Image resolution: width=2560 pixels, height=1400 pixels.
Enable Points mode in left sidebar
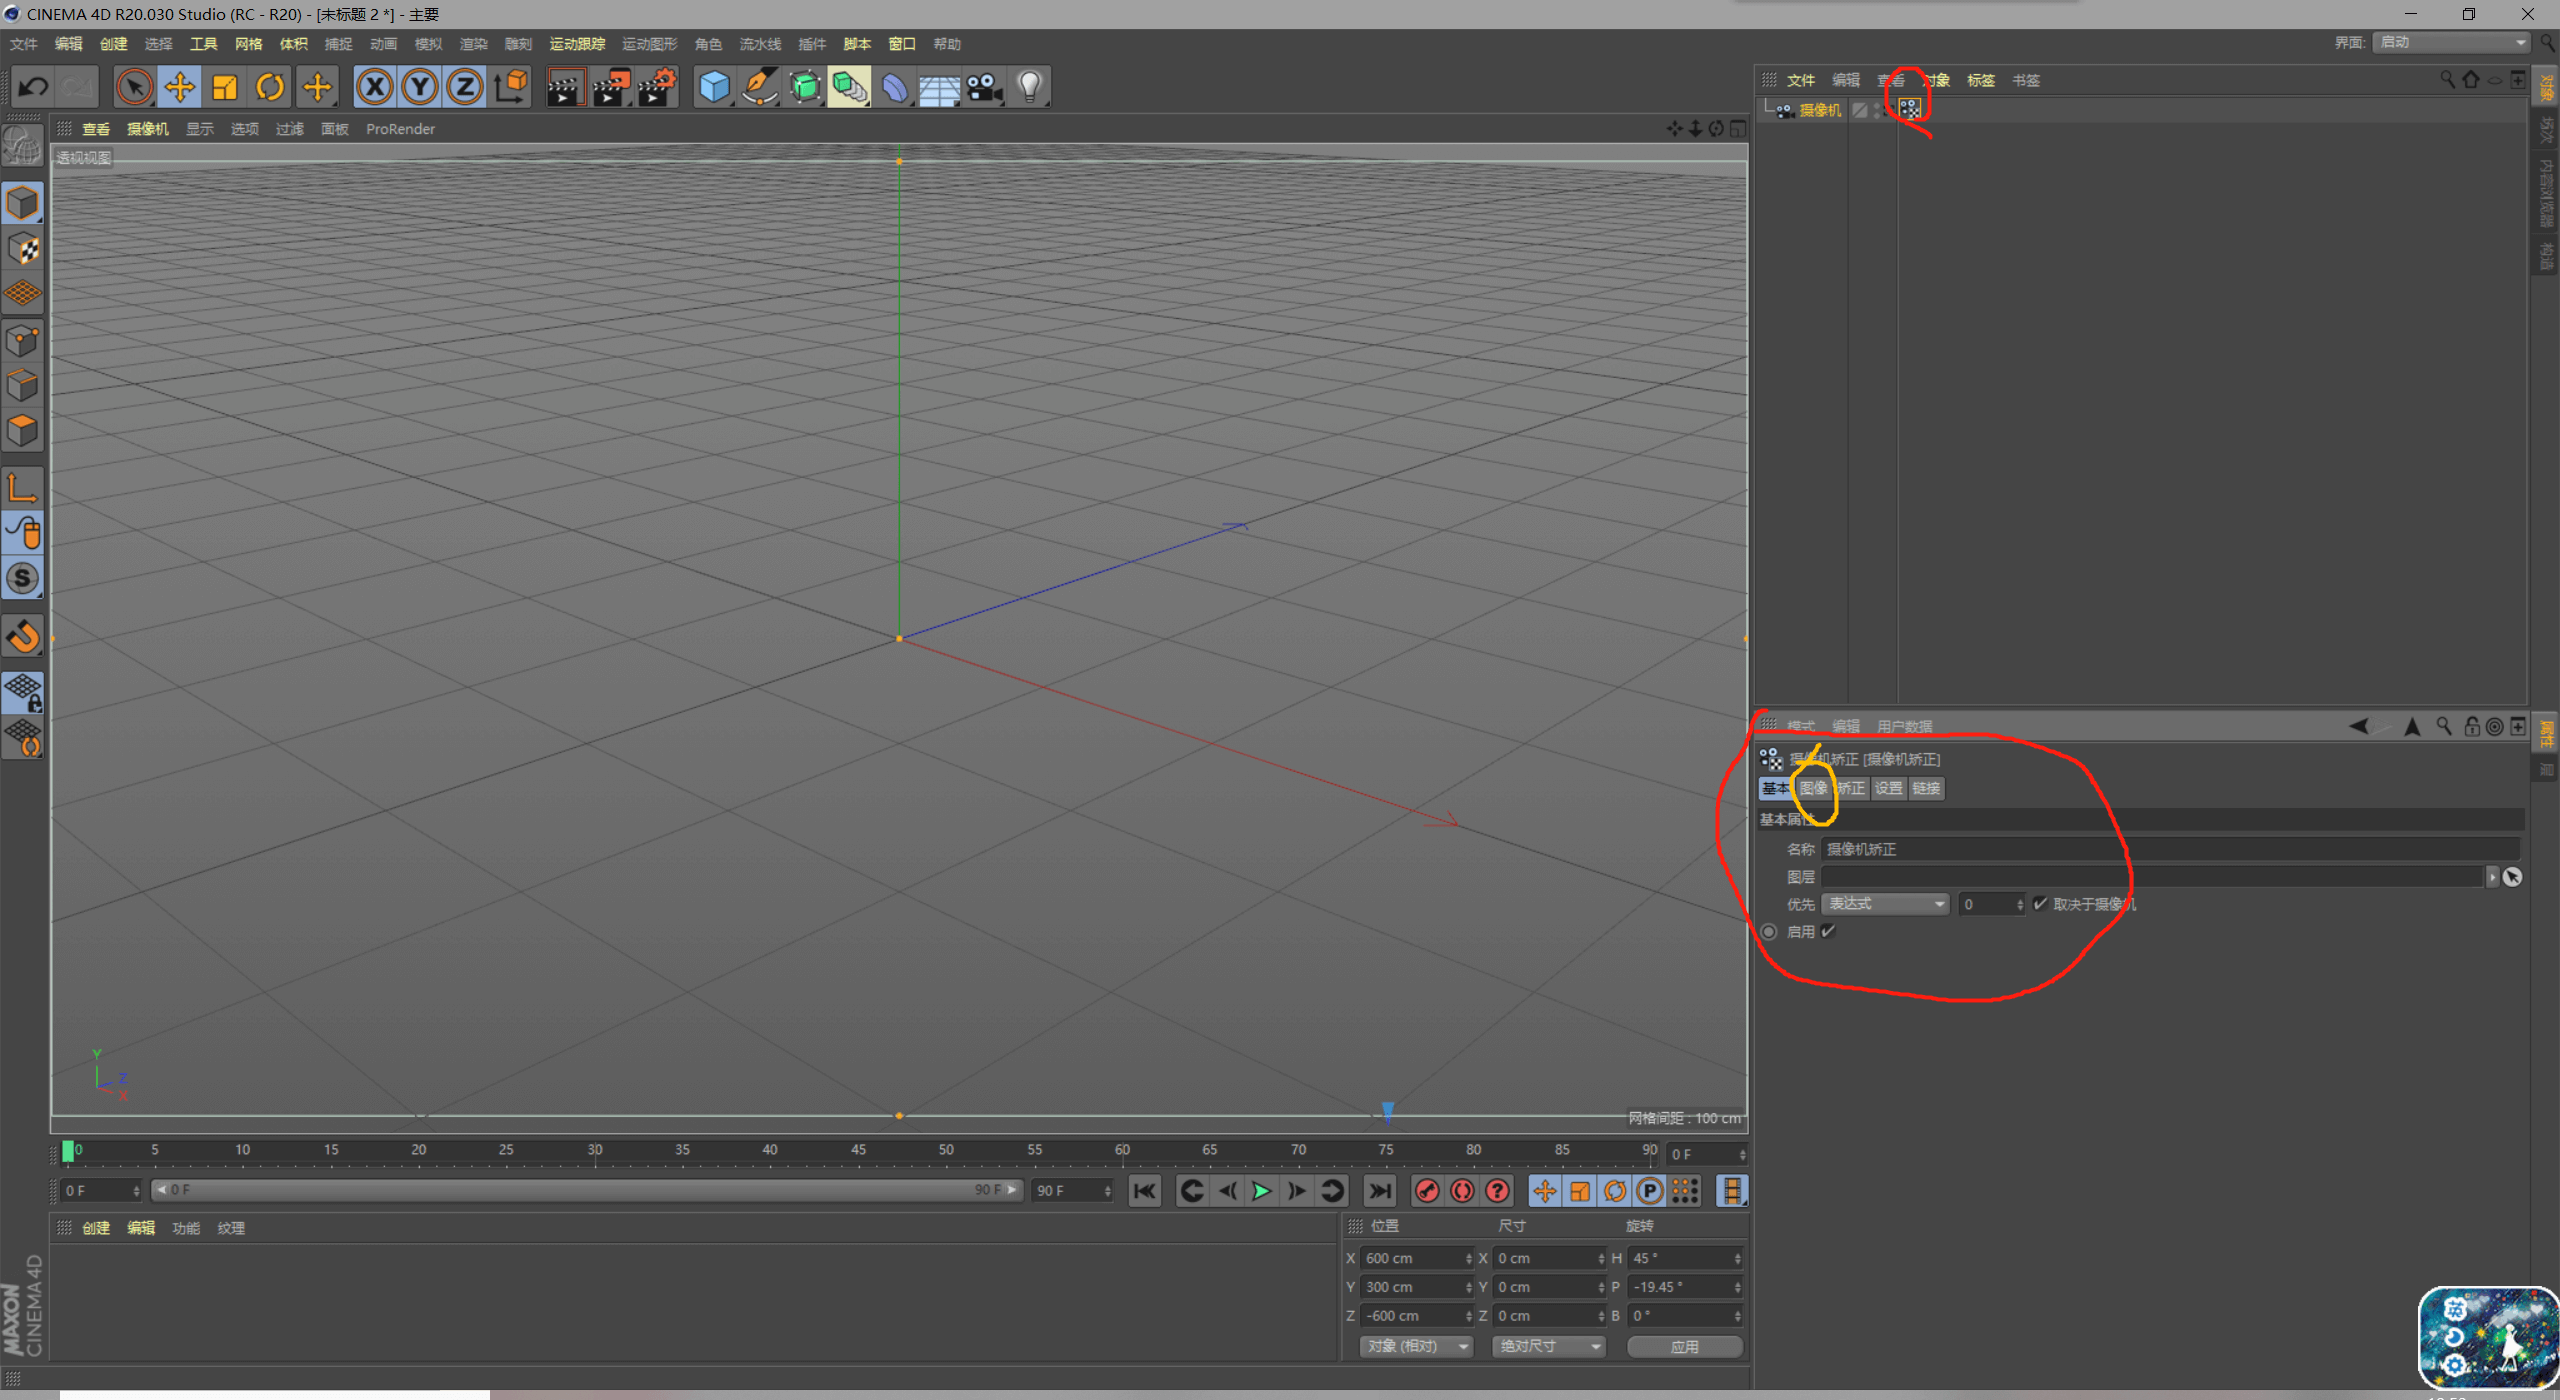pyautogui.click(x=23, y=341)
